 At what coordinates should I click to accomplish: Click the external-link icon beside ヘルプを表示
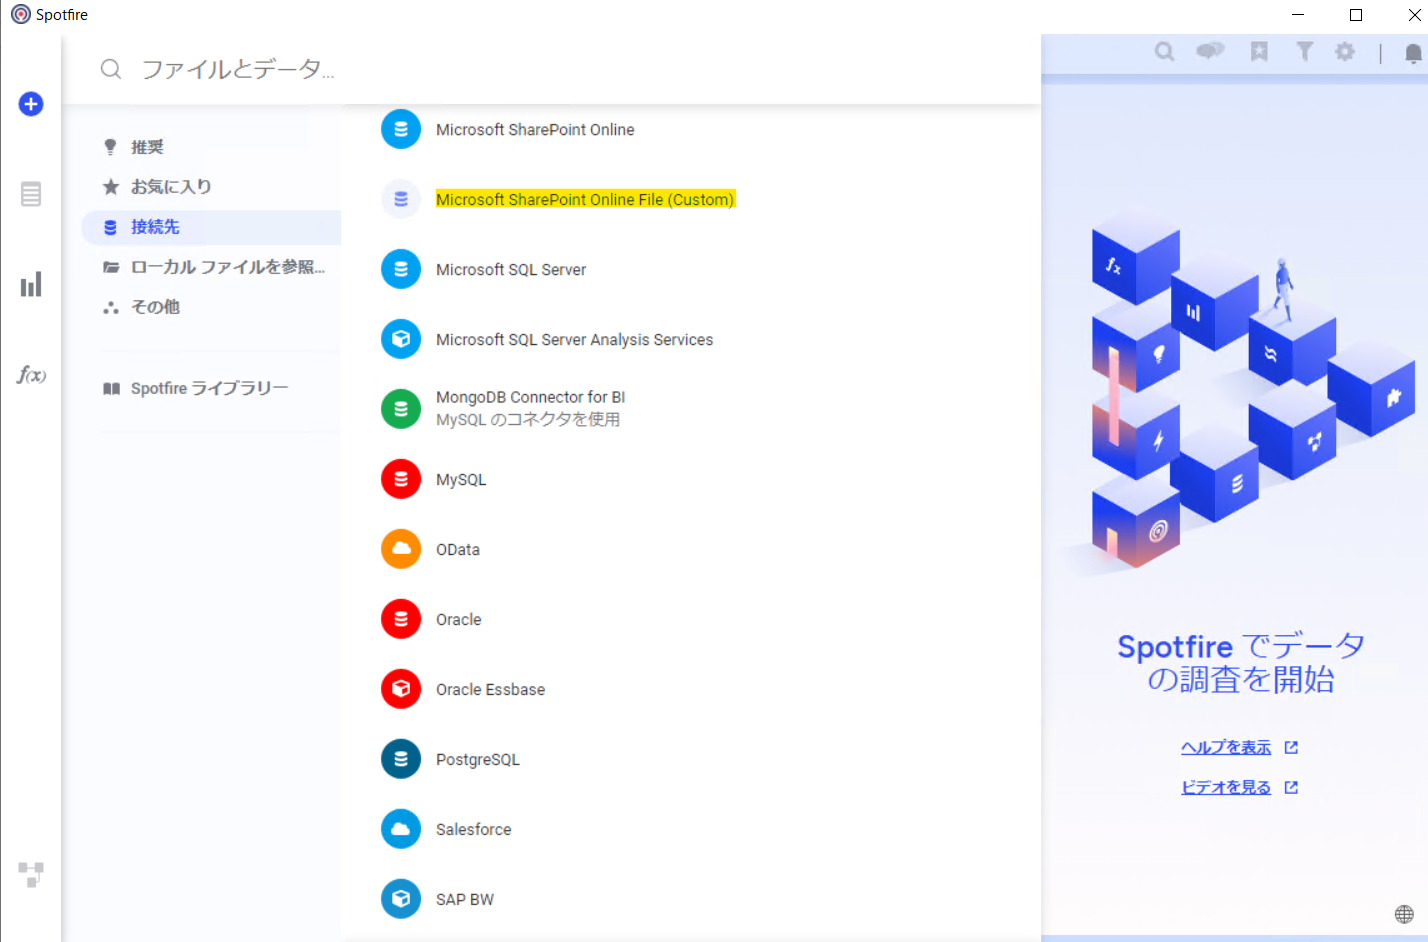[x=1291, y=747]
